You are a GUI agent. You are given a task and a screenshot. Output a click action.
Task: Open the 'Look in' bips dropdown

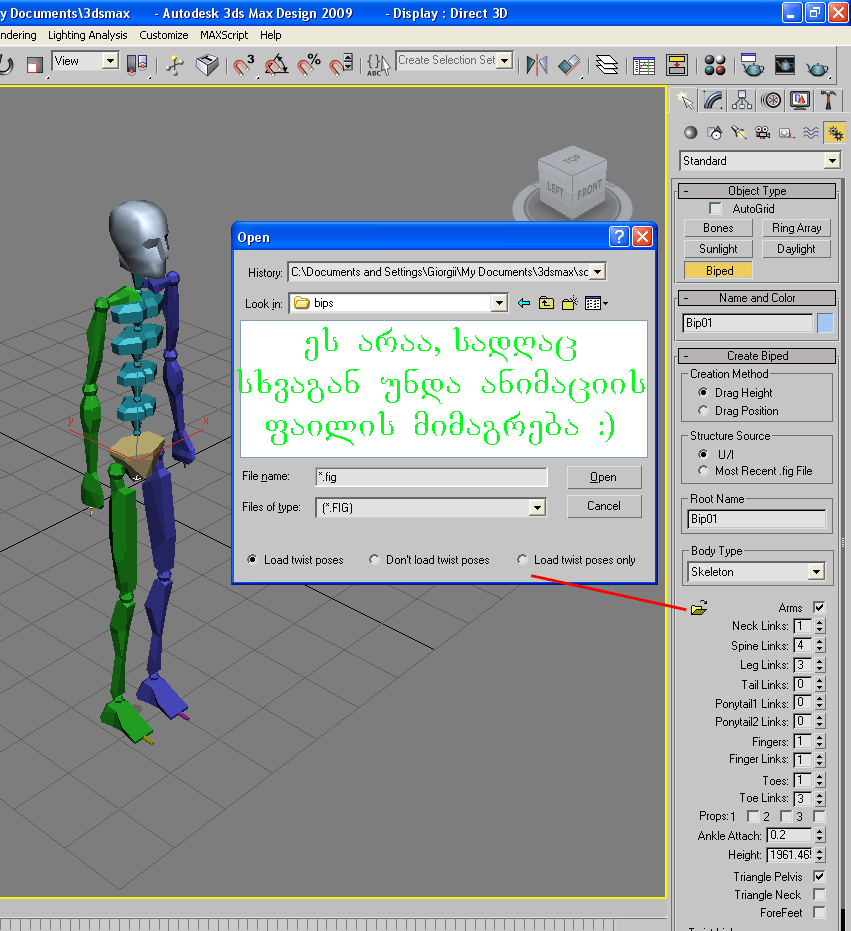point(499,303)
